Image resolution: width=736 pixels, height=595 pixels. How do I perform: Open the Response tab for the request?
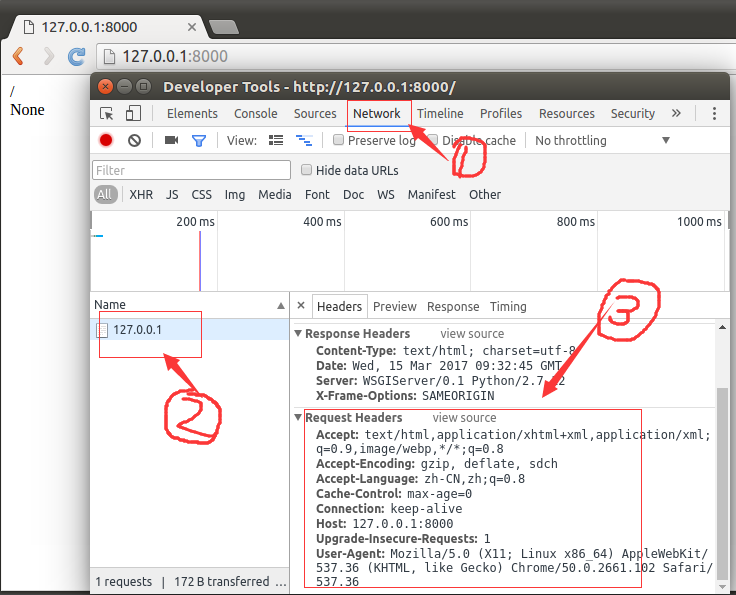pyautogui.click(x=453, y=307)
